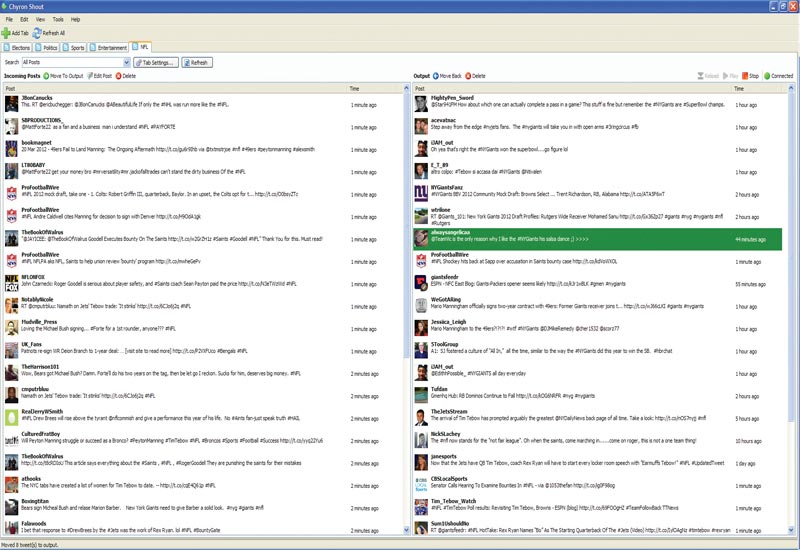Select the wtrilone output post
The height and width of the screenshot is (550, 800).
click(x=597, y=216)
